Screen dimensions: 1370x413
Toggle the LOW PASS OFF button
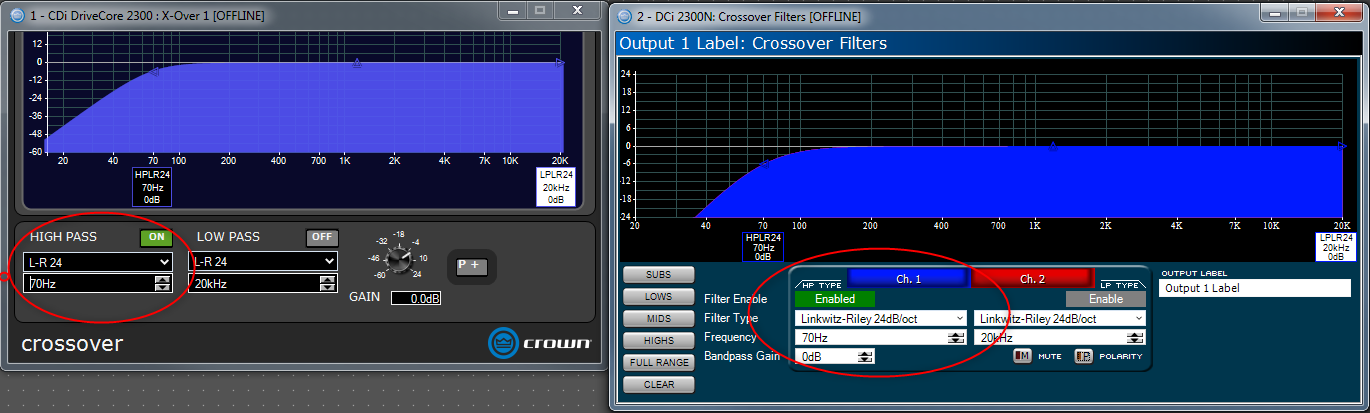(x=322, y=238)
